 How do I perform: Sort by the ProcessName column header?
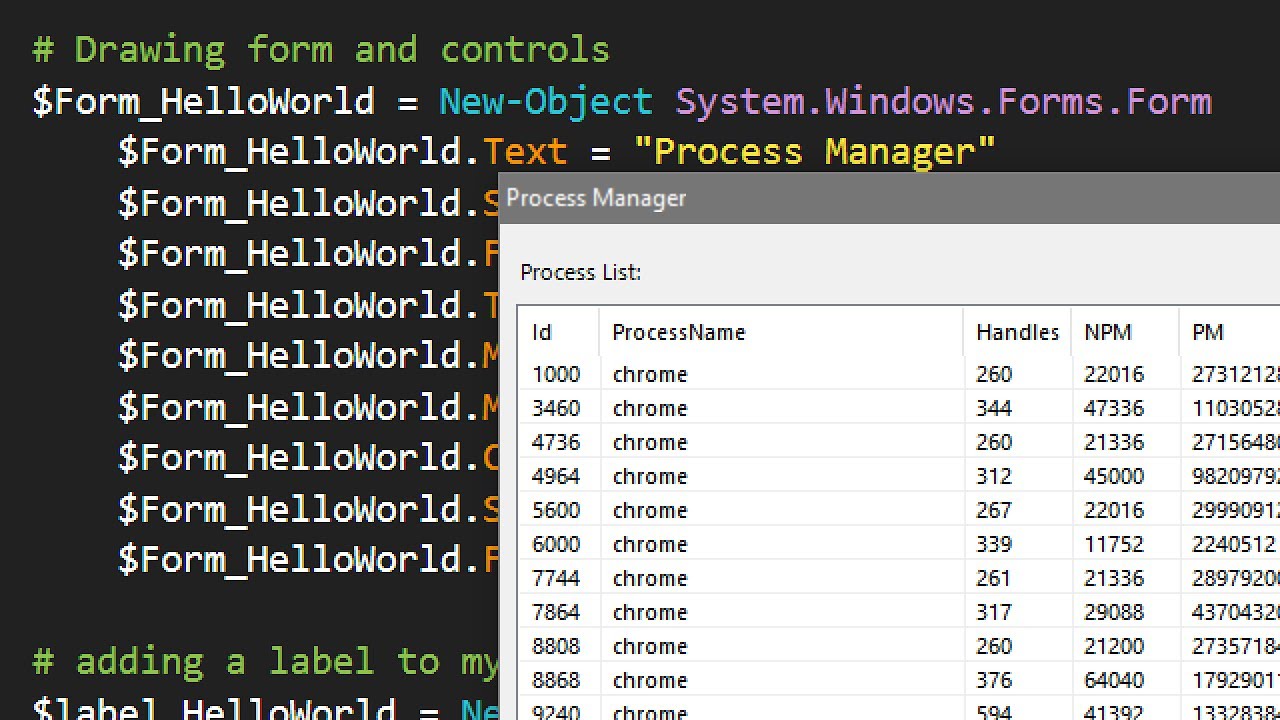(781, 332)
